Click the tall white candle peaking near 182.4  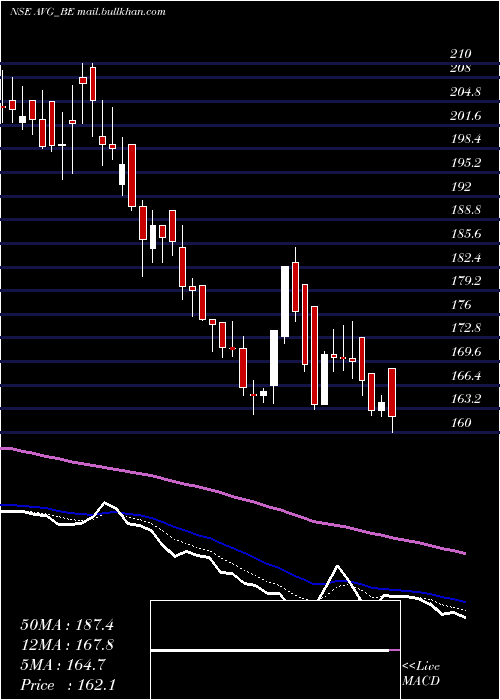285,301
